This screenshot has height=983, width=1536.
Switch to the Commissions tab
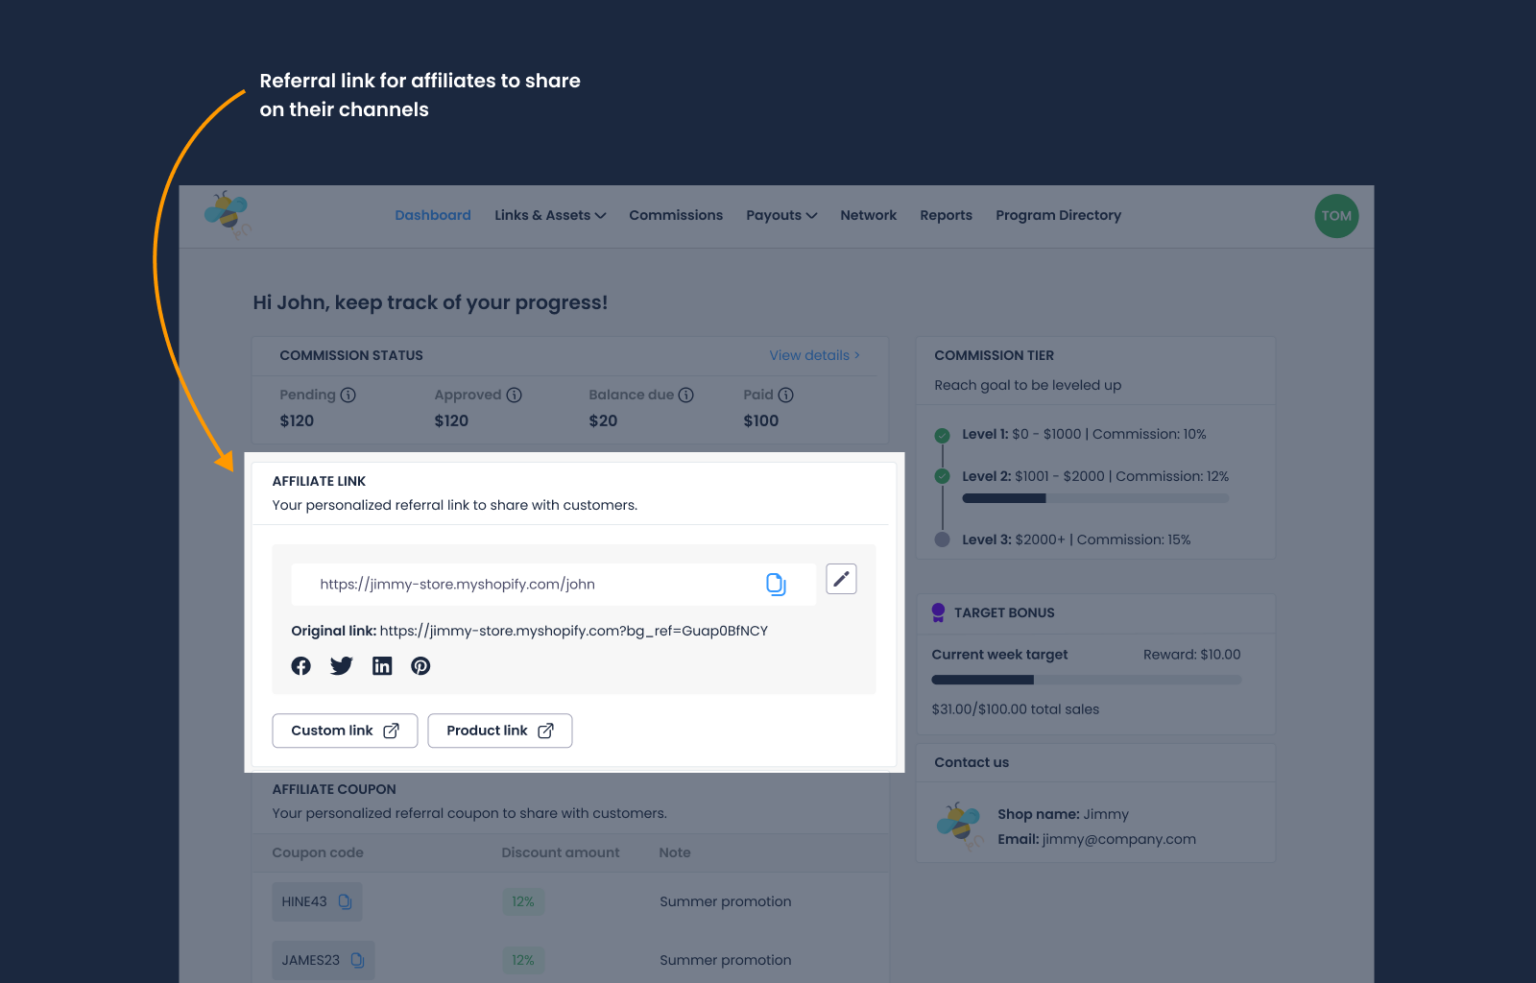pos(676,215)
